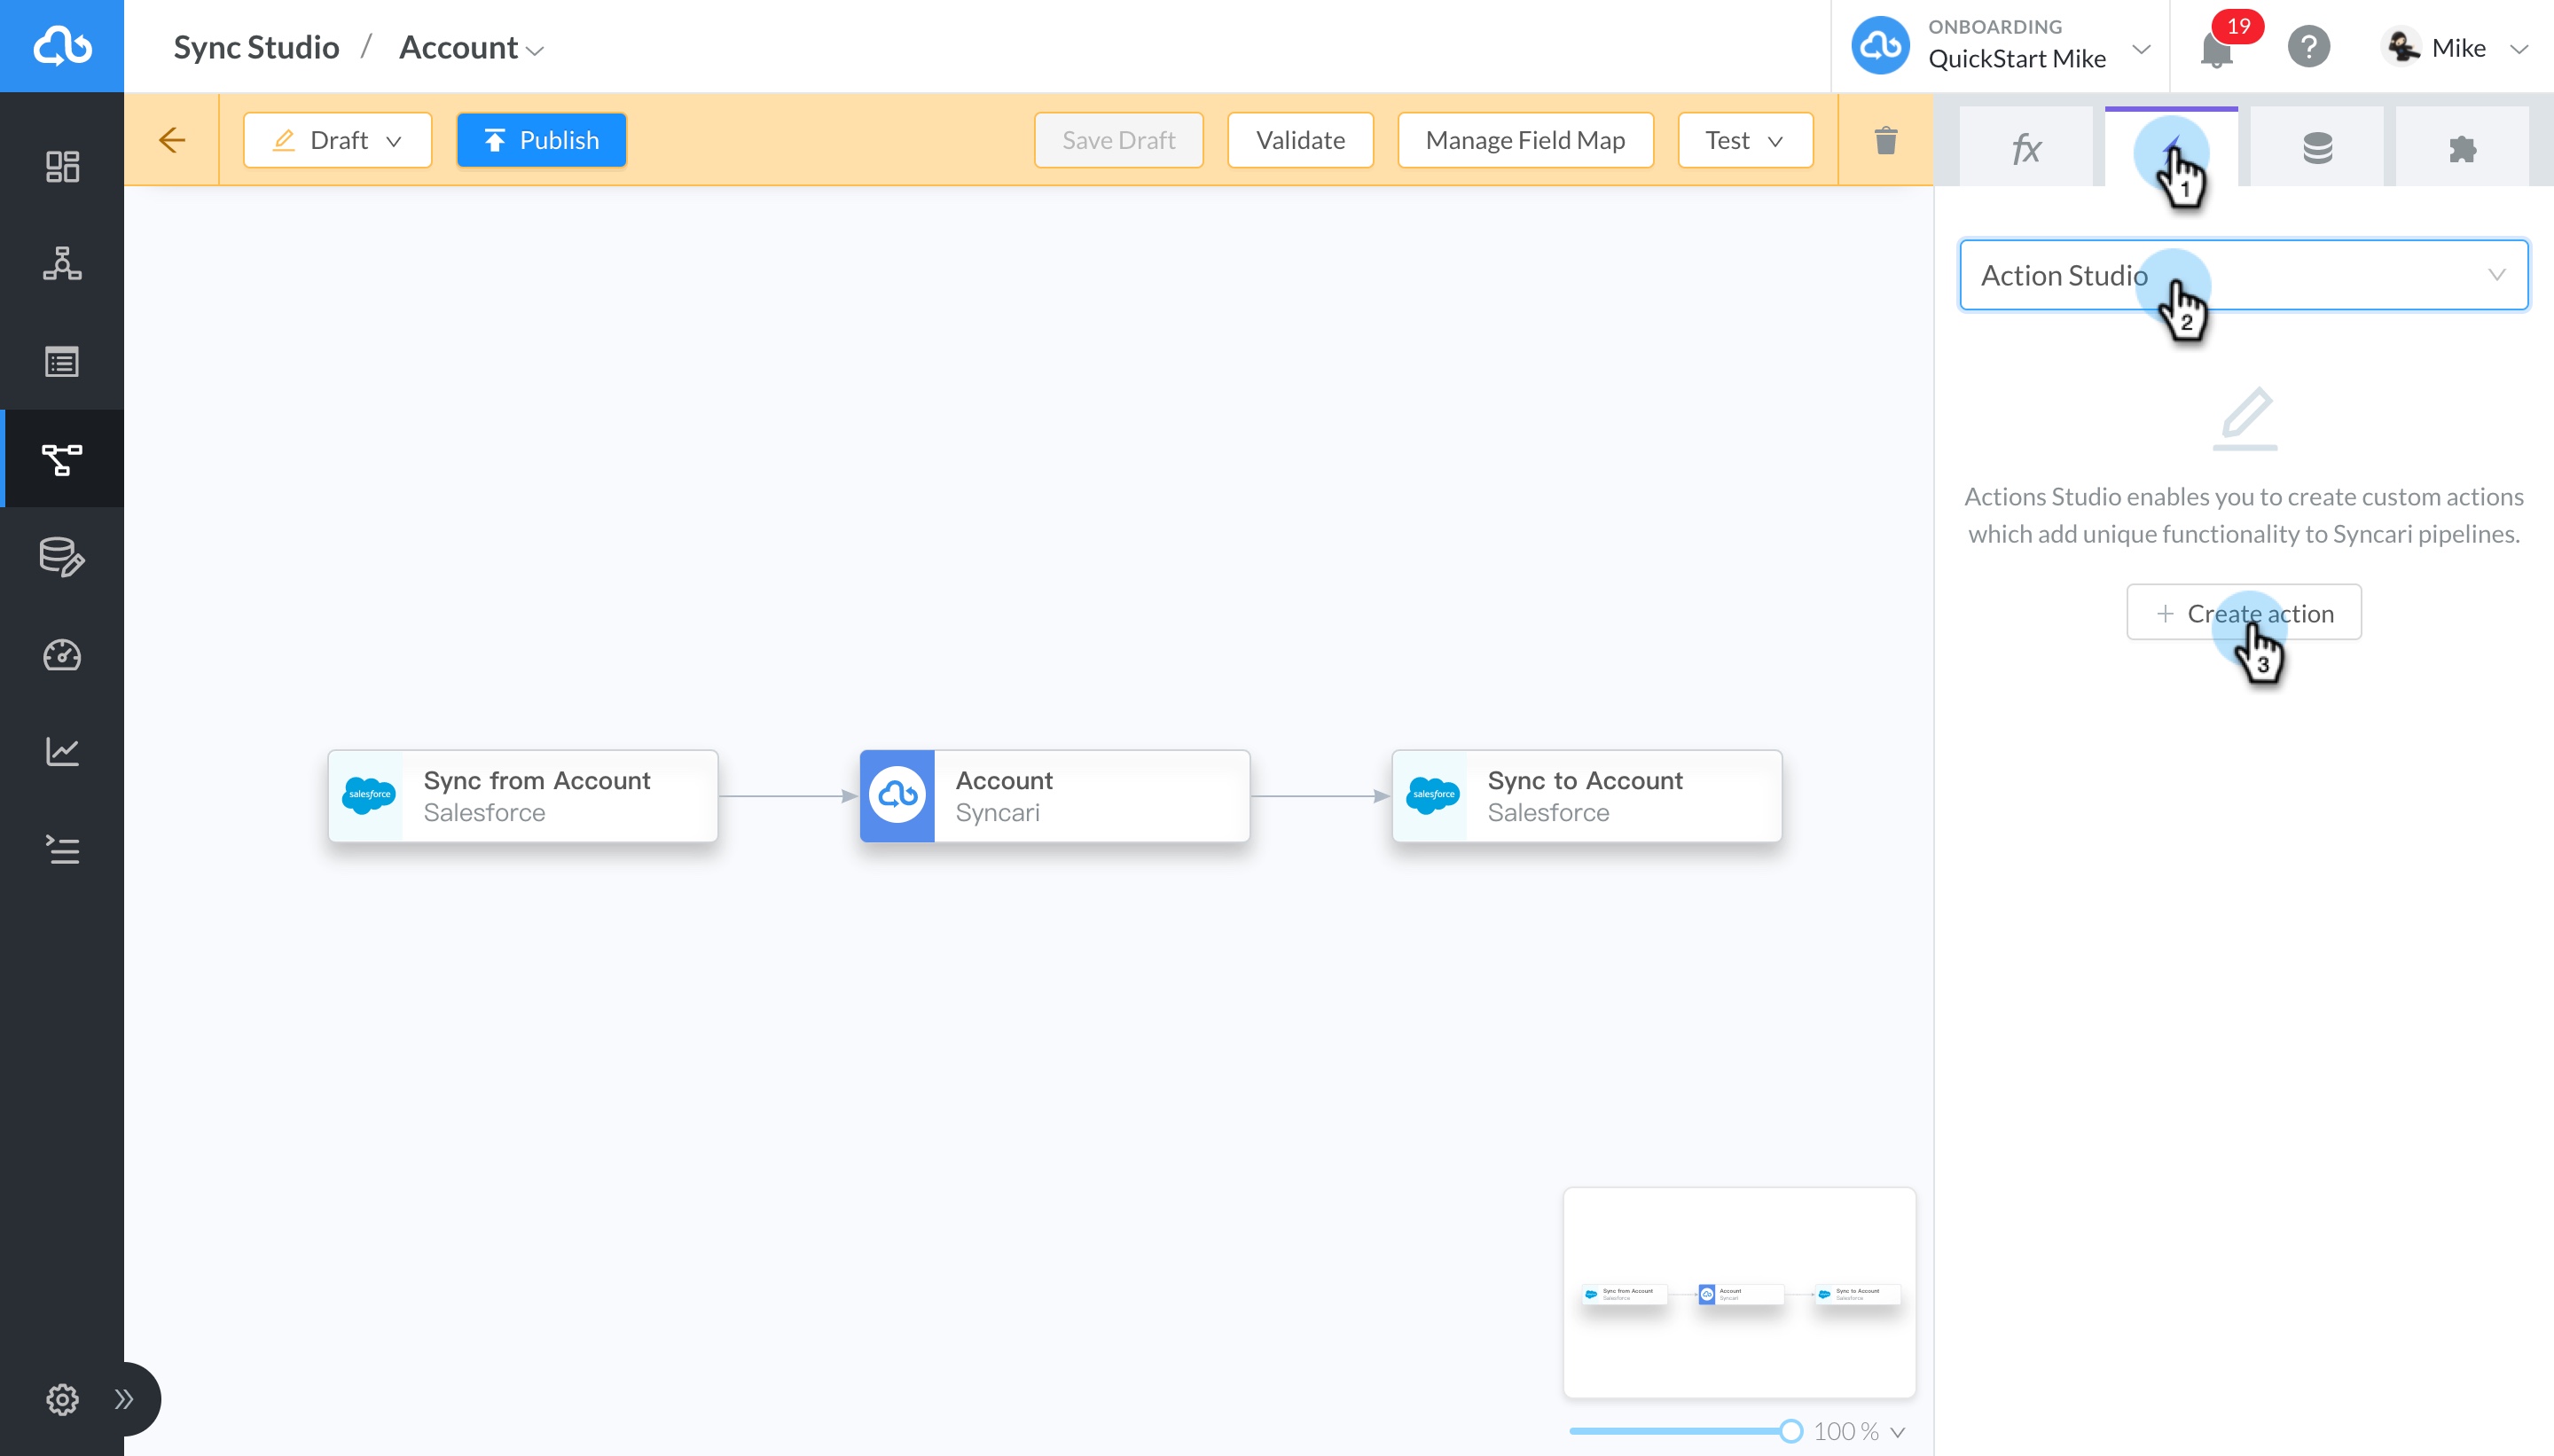Switch to the database stack tab

pos(2317,148)
